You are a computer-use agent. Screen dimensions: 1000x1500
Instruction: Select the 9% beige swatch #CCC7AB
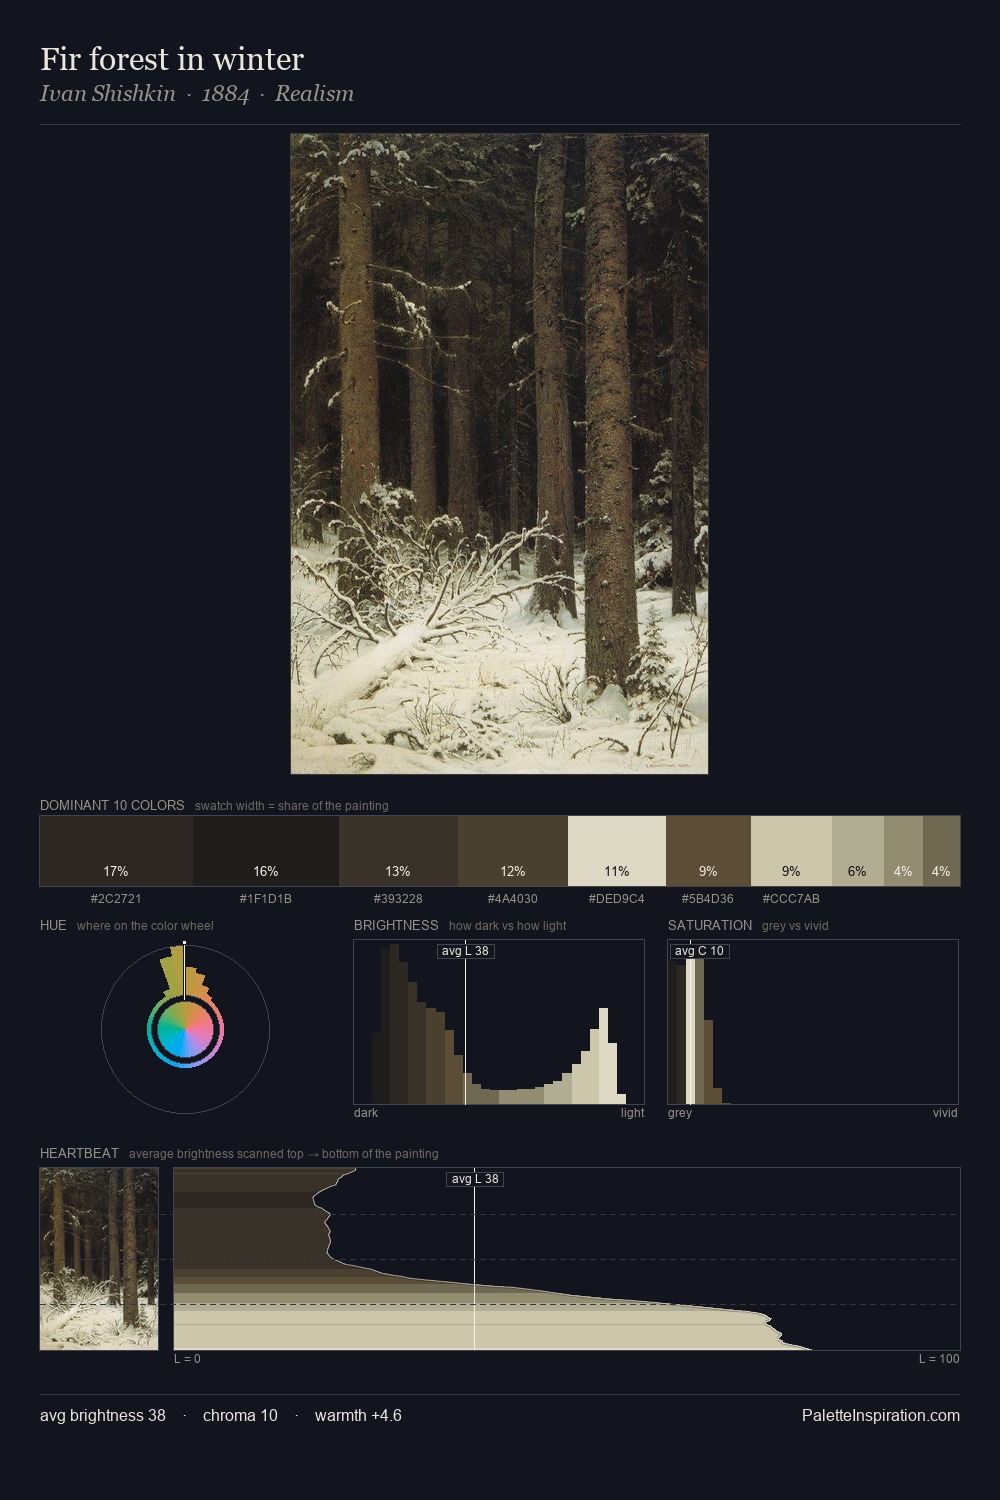[791, 851]
